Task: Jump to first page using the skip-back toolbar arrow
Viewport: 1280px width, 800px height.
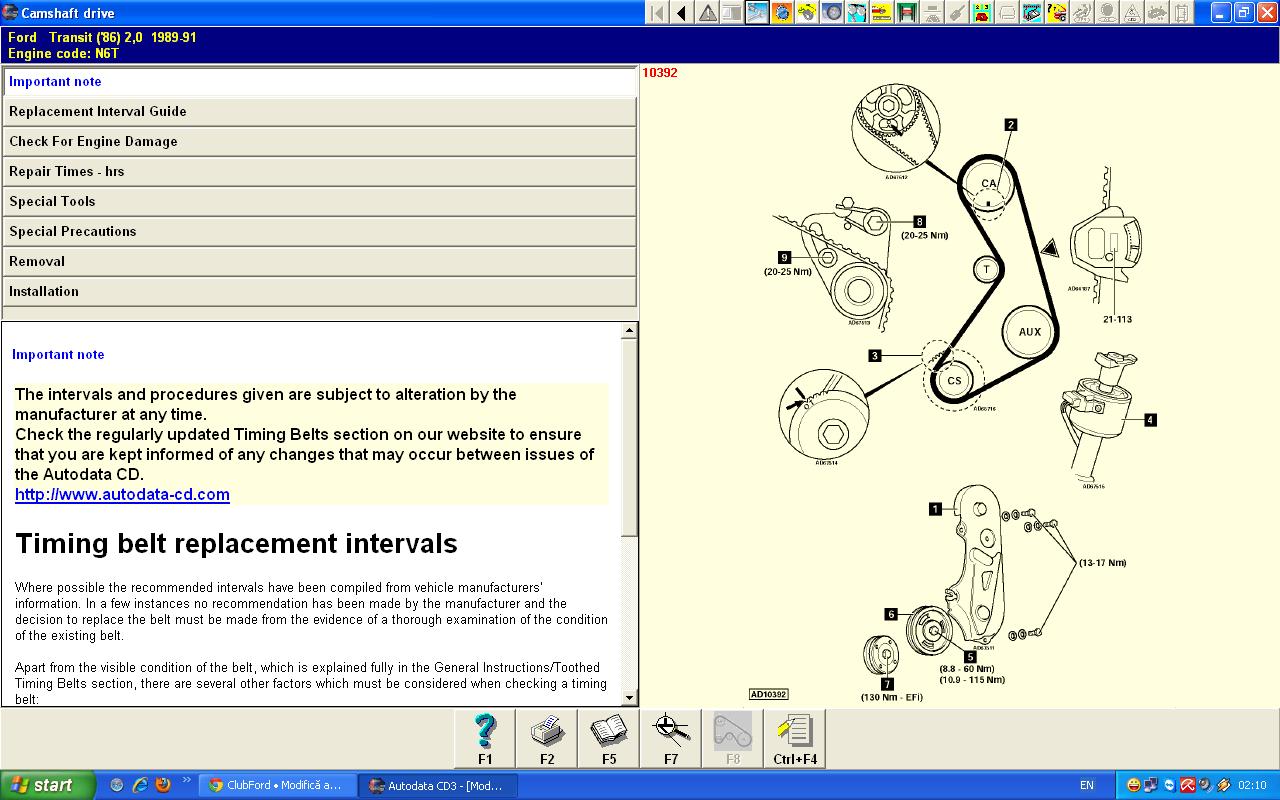Action: click(657, 13)
